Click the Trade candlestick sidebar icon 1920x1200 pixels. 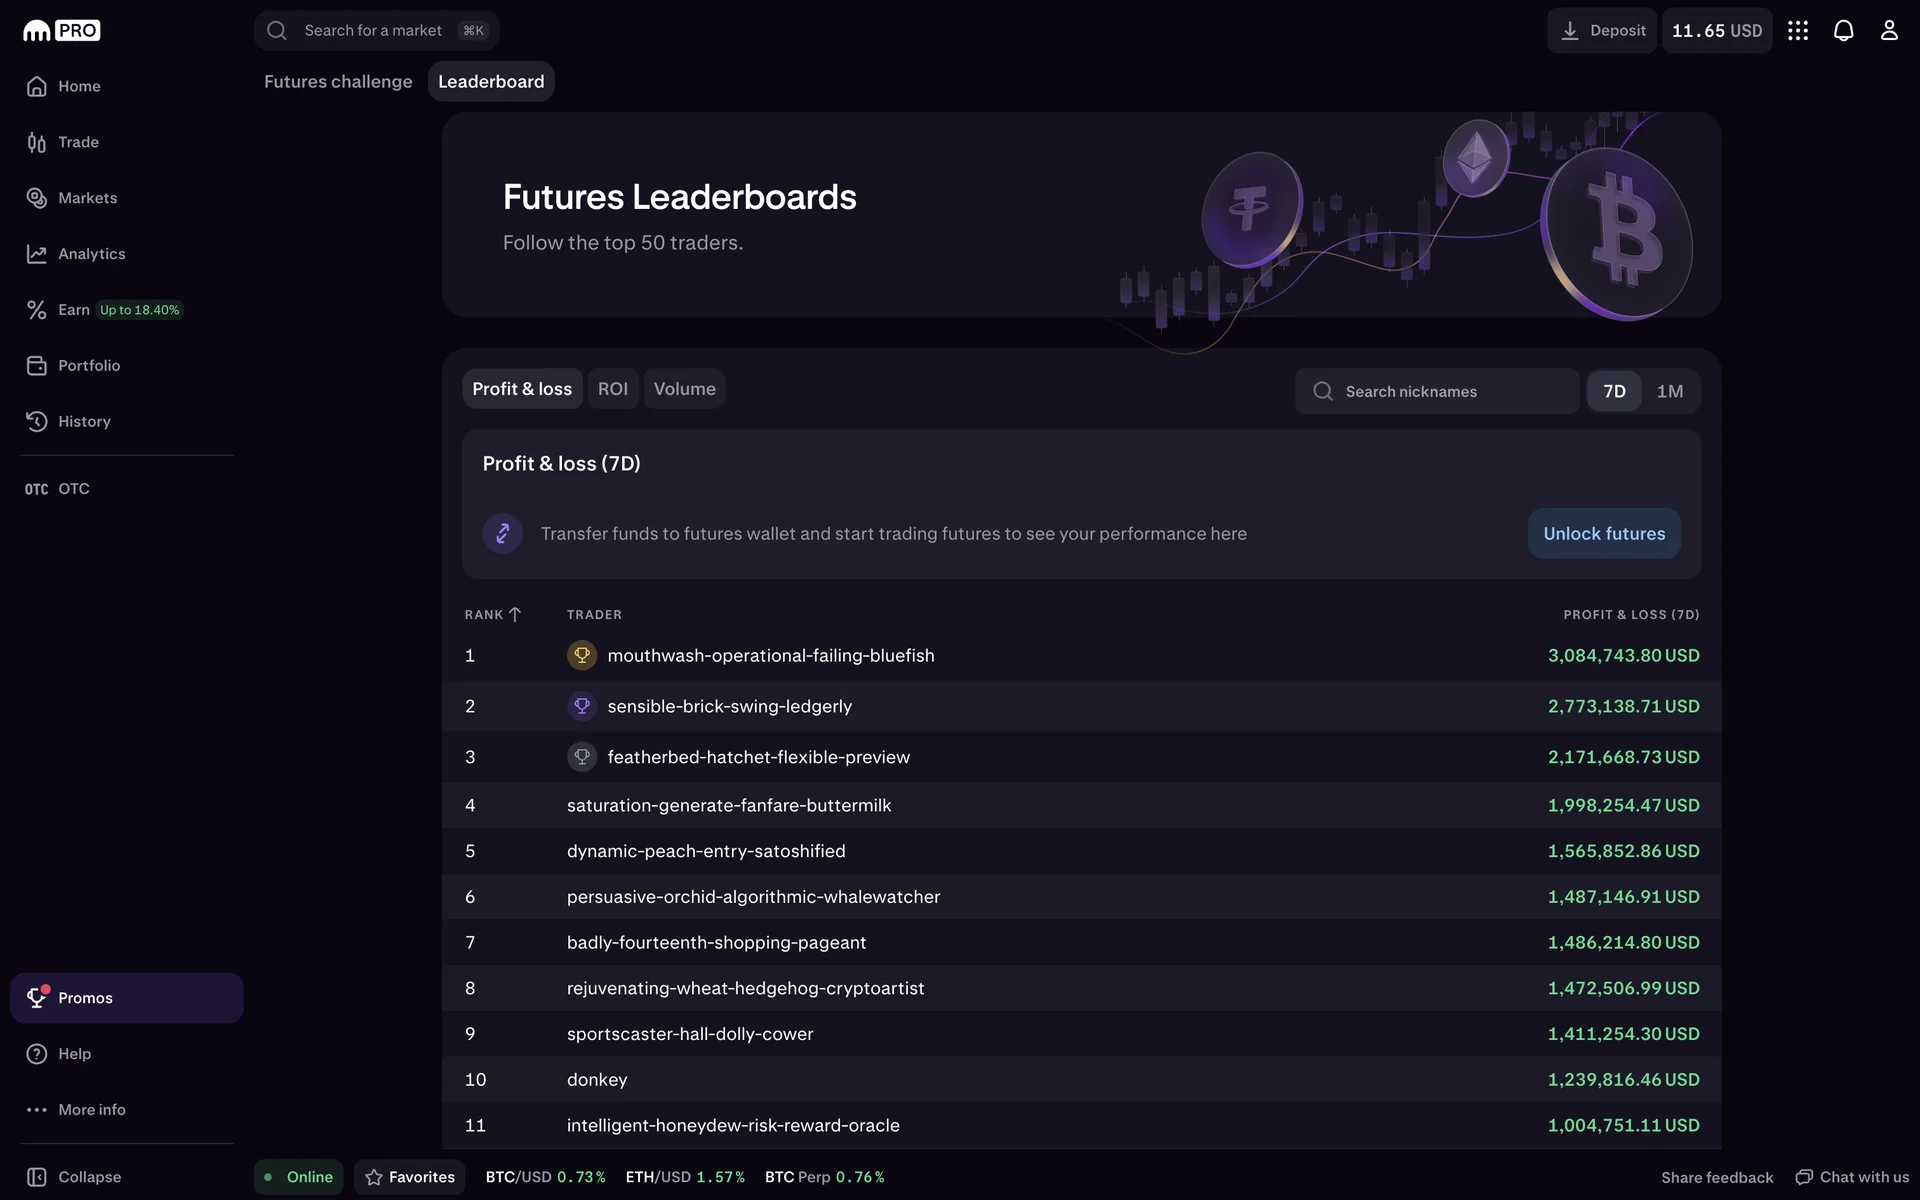point(37,142)
